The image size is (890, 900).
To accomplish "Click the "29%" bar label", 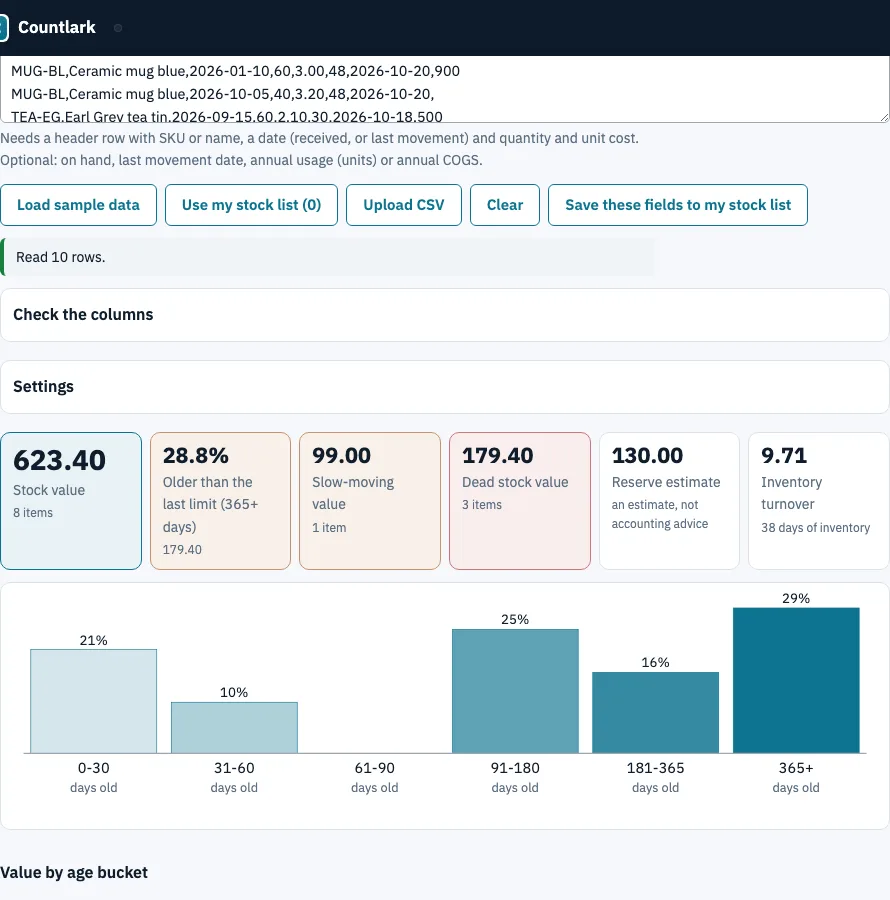I will pyautogui.click(x=796, y=598).
